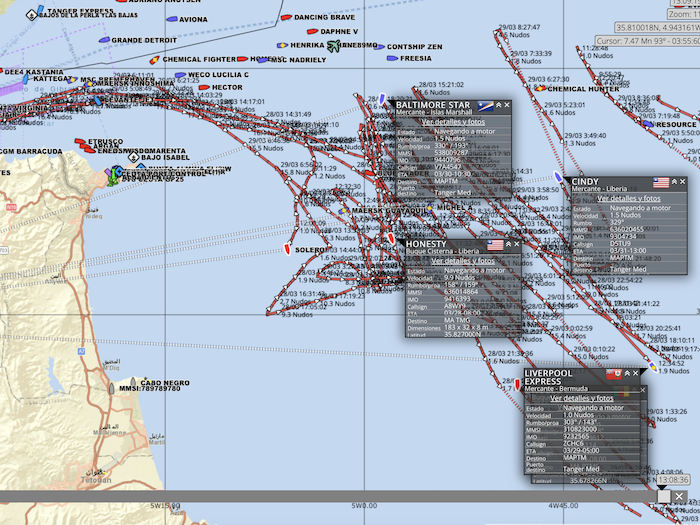This screenshot has width=700, height=525.
Task: Close the popup hidden behind LIVERPOOL EXPRESS
Action: pos(643,390)
